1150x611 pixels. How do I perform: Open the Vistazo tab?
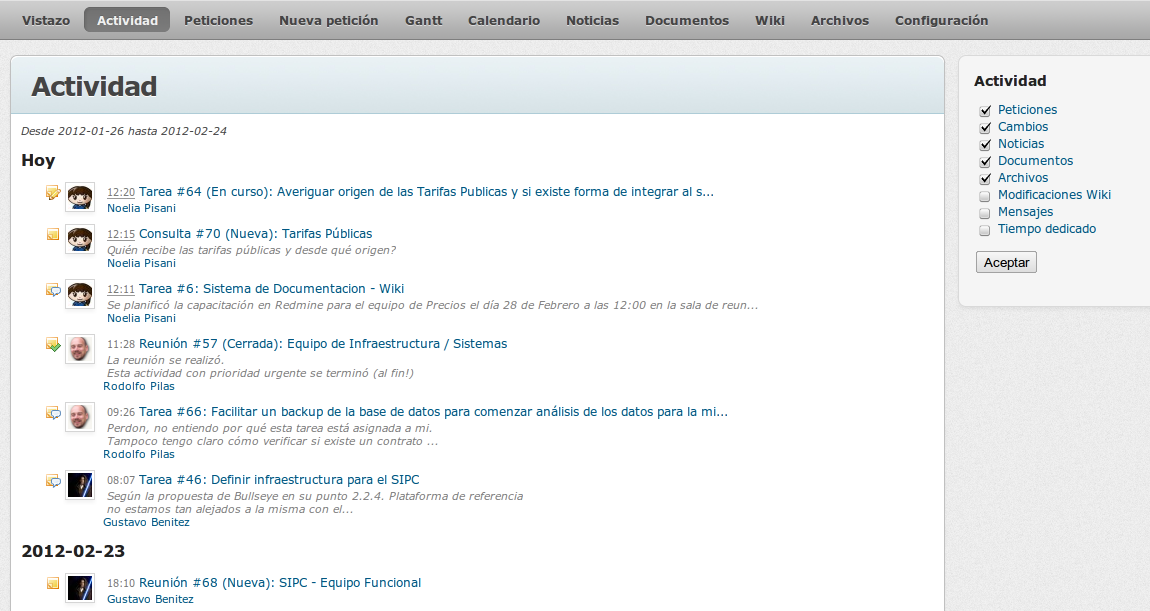pyautogui.click(x=46, y=21)
